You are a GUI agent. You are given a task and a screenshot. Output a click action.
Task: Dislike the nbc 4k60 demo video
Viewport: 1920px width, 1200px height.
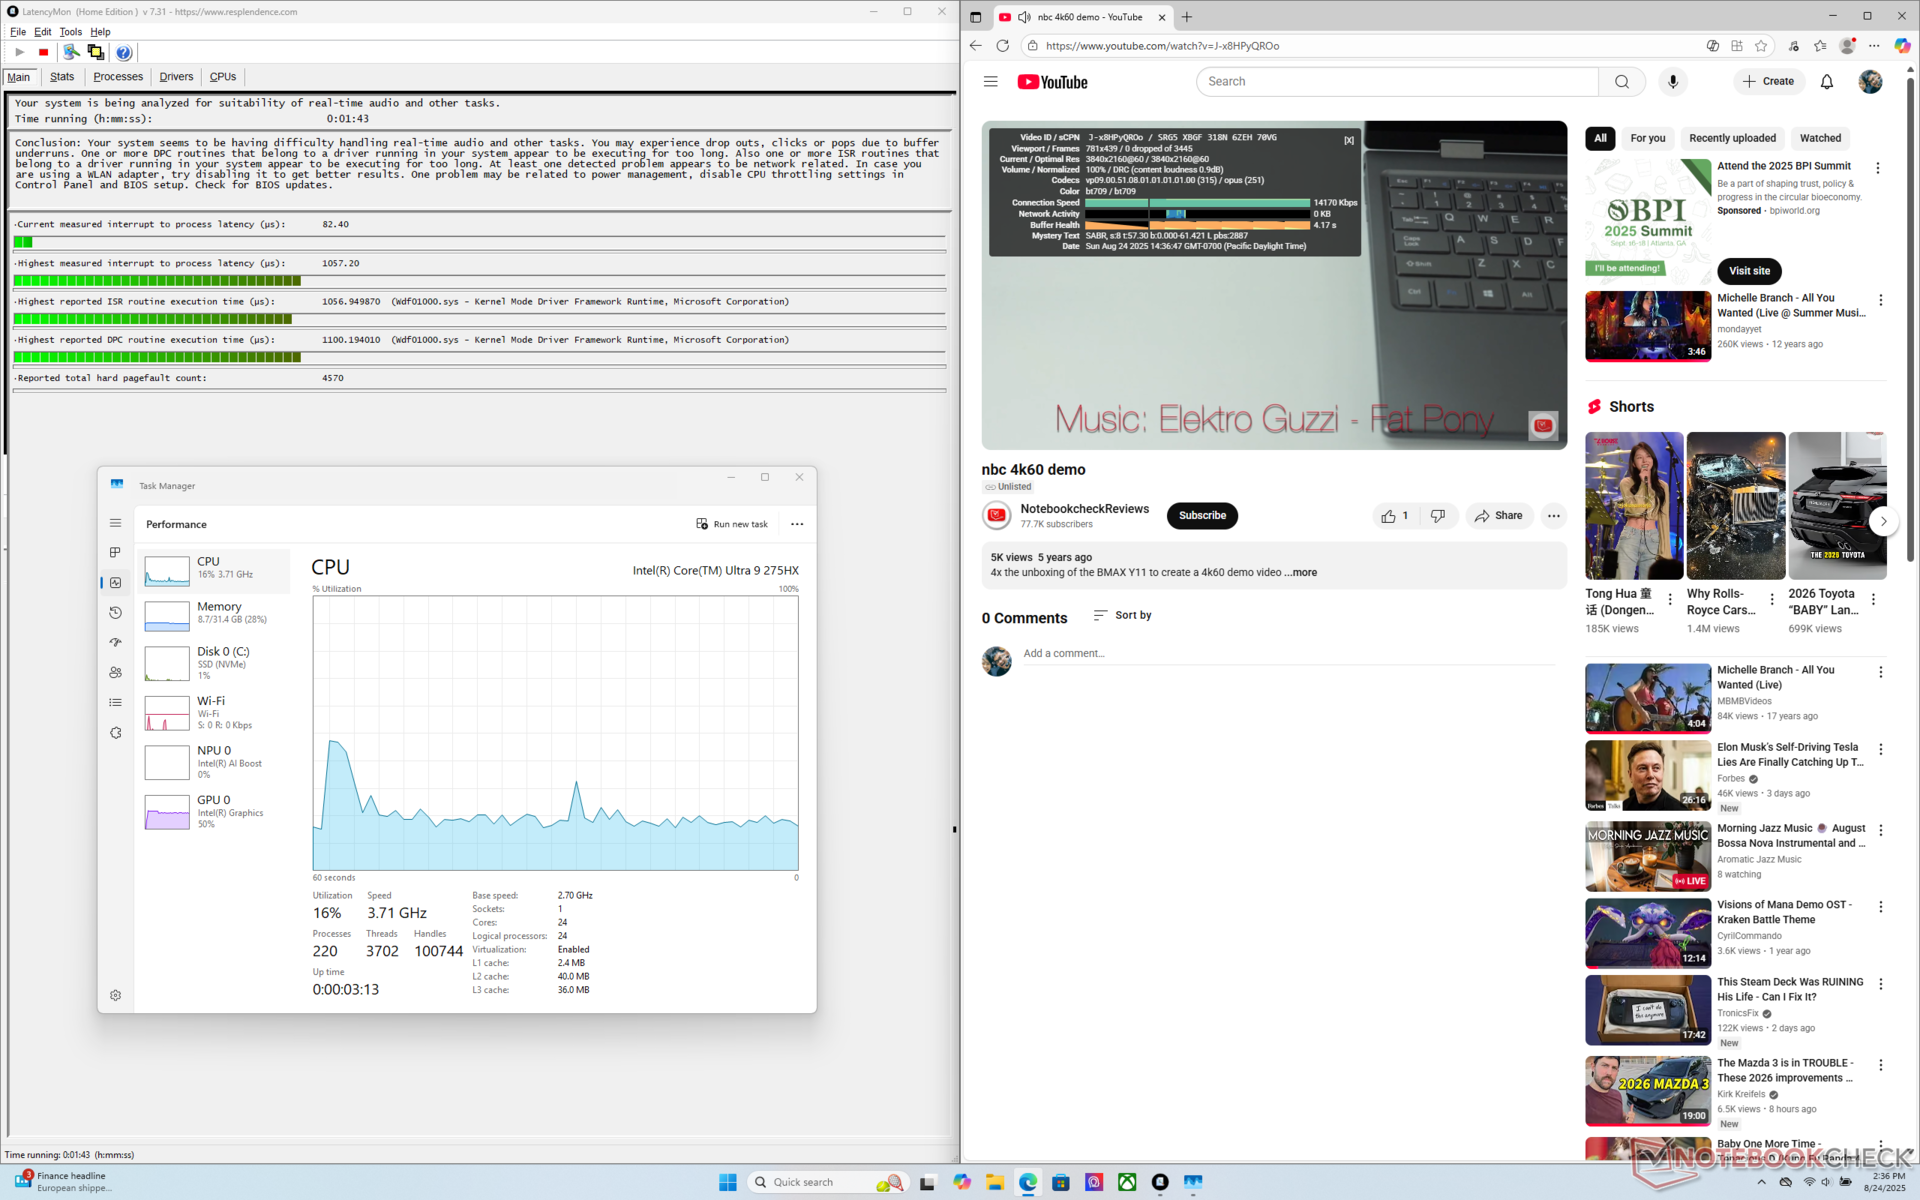[1437, 516]
